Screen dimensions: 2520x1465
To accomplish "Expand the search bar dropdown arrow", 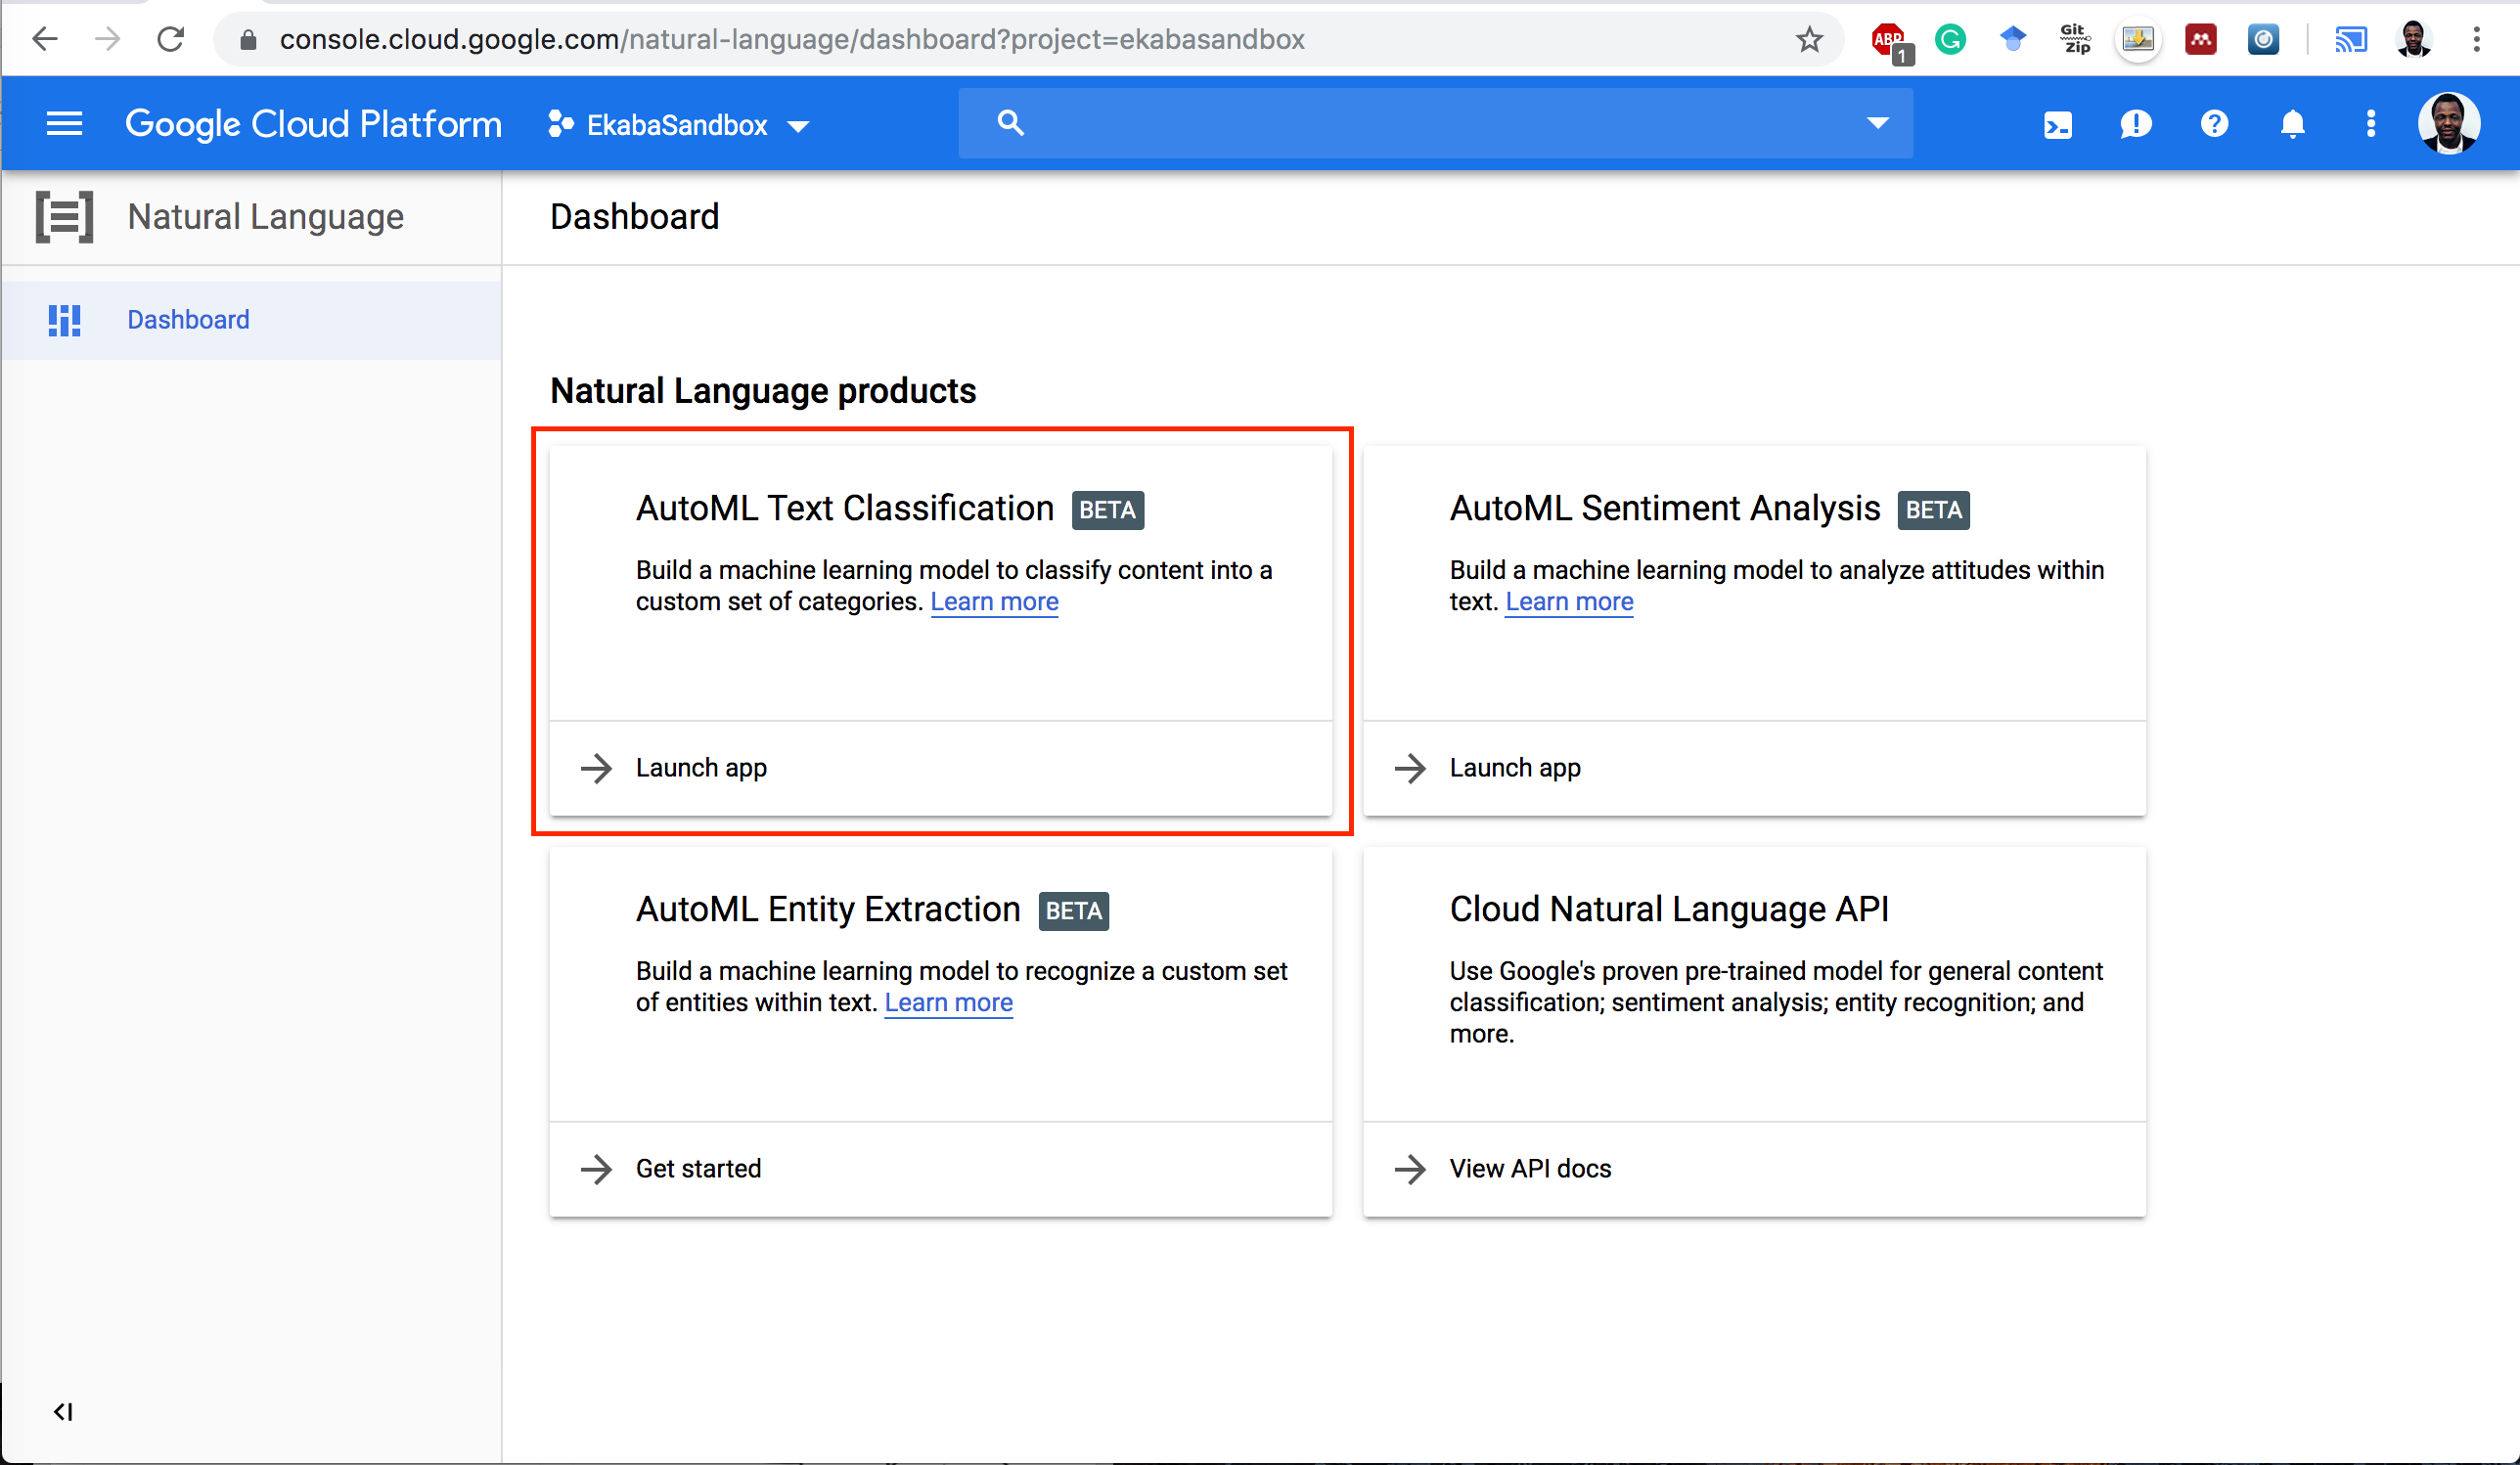I will pyautogui.click(x=1878, y=123).
